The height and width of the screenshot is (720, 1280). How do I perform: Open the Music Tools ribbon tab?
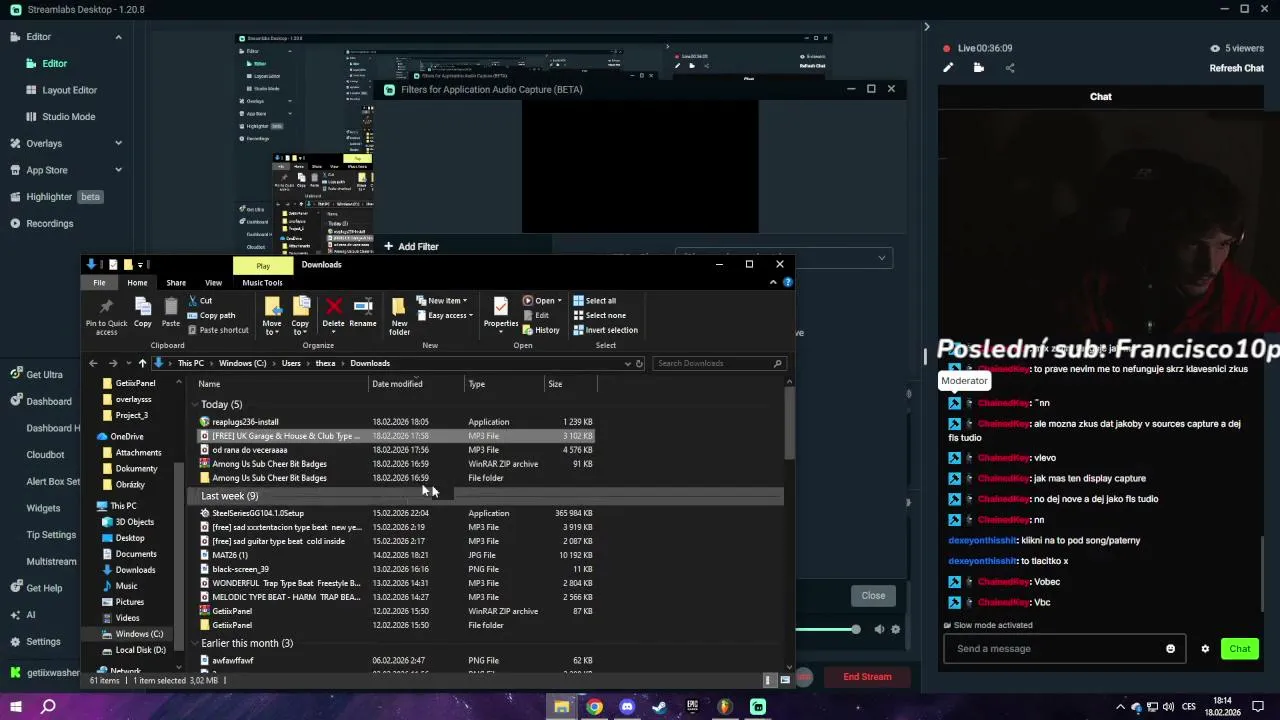pos(262,283)
